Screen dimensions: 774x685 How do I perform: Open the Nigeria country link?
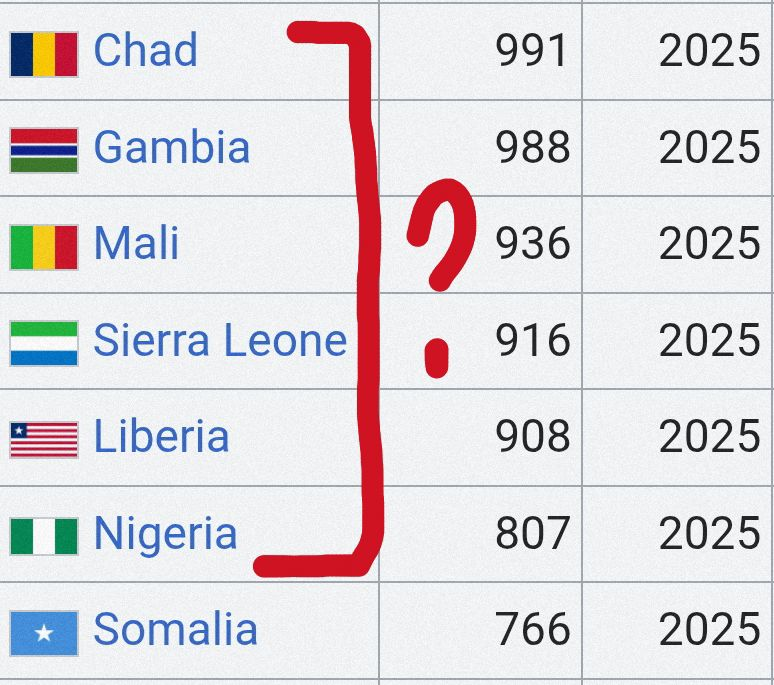coord(165,533)
